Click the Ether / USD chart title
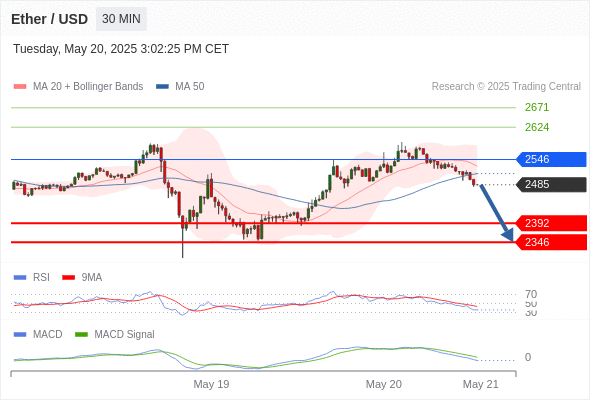 [49, 19]
